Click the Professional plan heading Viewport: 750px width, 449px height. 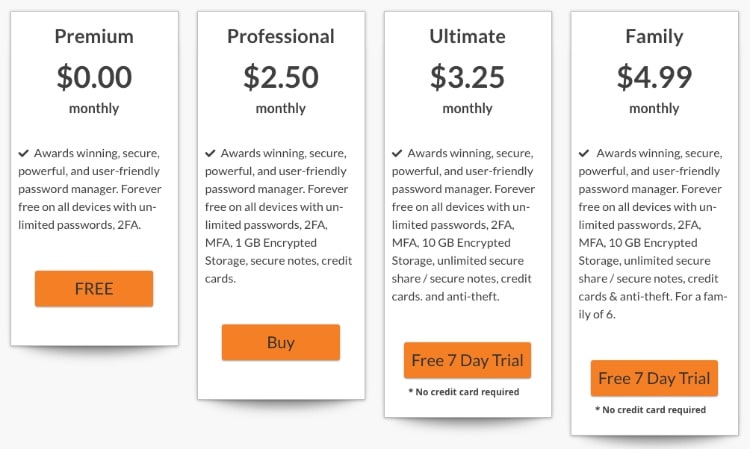[281, 36]
